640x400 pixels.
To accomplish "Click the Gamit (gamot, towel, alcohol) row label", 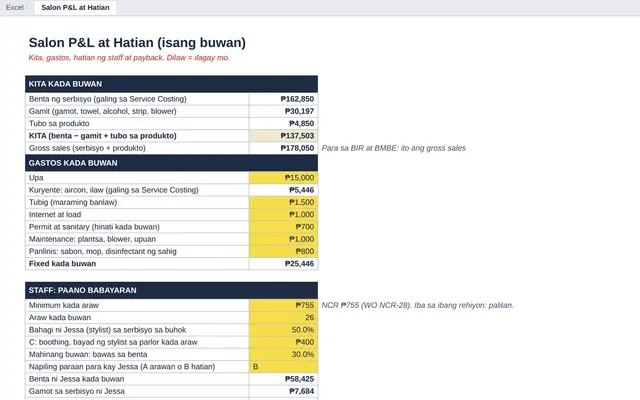I will pos(137,111).
